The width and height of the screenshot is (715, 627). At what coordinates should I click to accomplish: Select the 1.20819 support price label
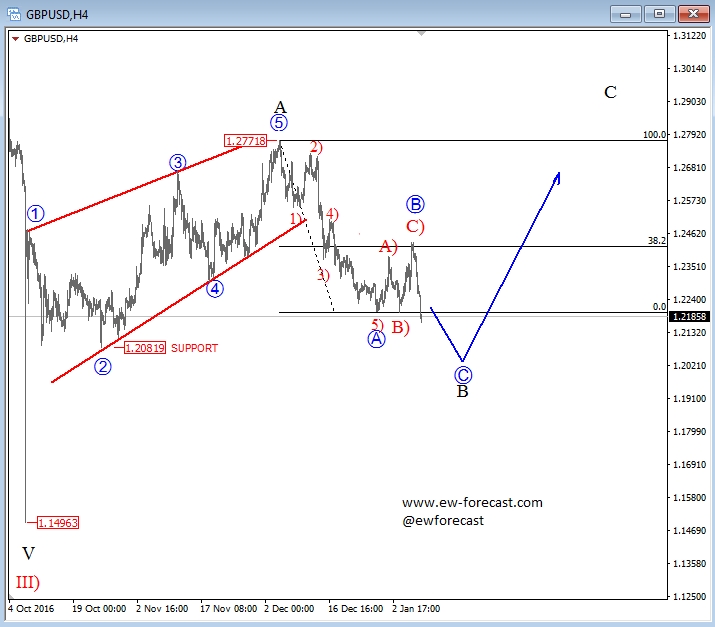(x=145, y=348)
